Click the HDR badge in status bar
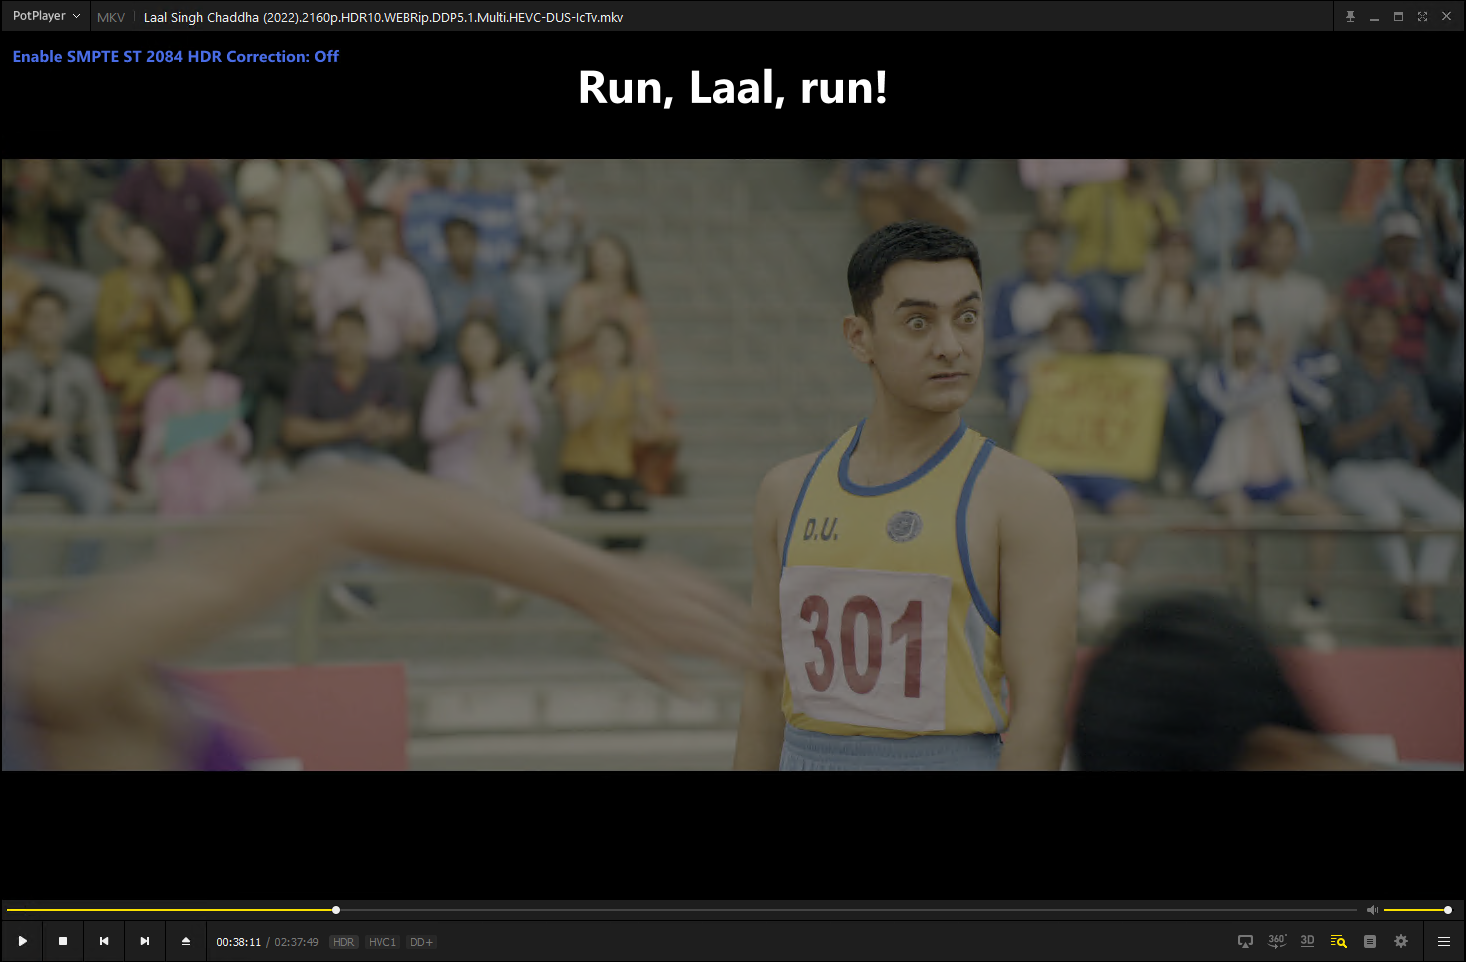Screen dimensions: 1466x962 (x=343, y=942)
